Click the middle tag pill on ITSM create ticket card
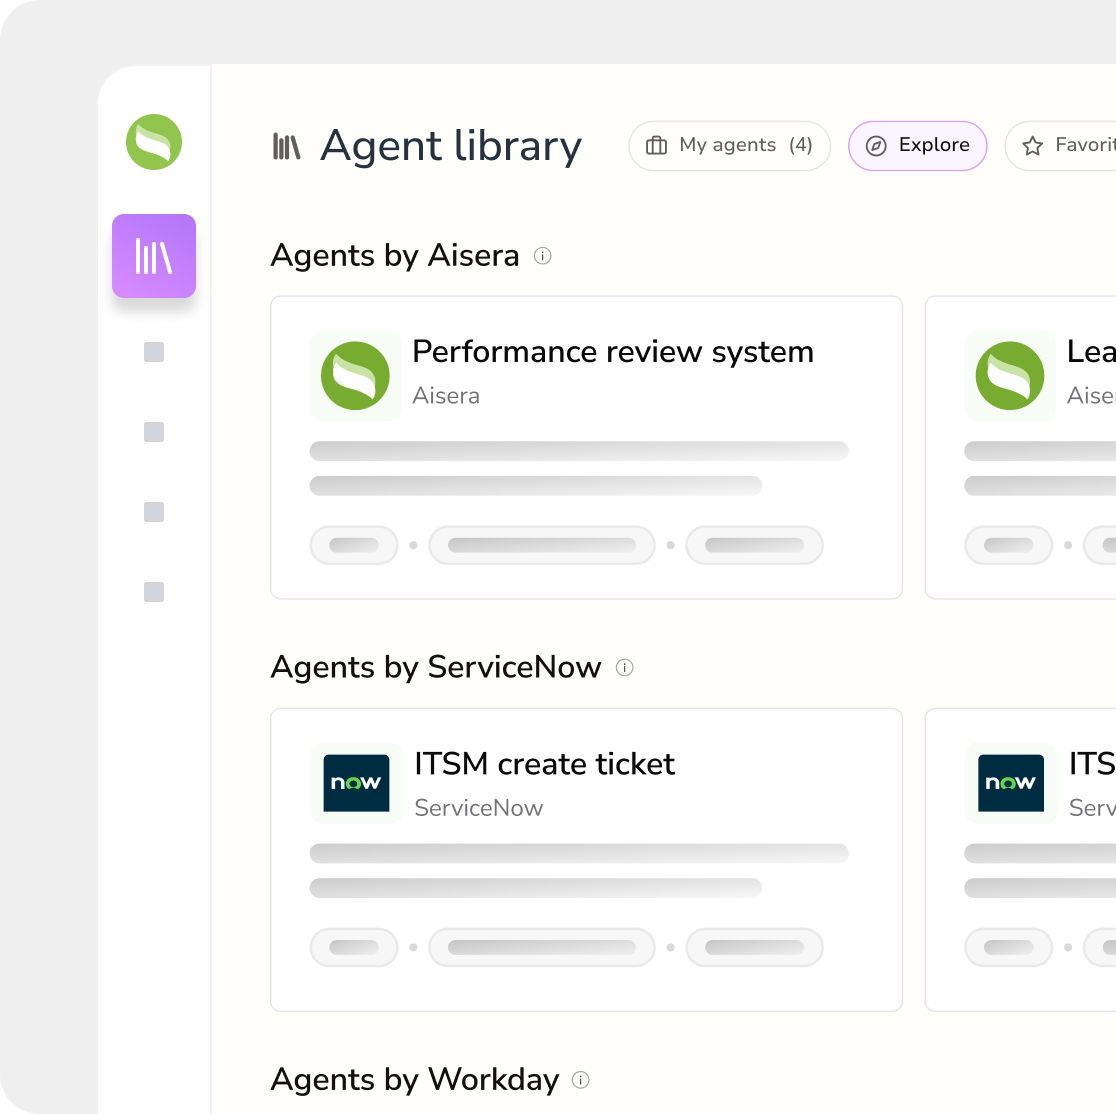Screen dimensions: 1116x1114 click(x=541, y=947)
